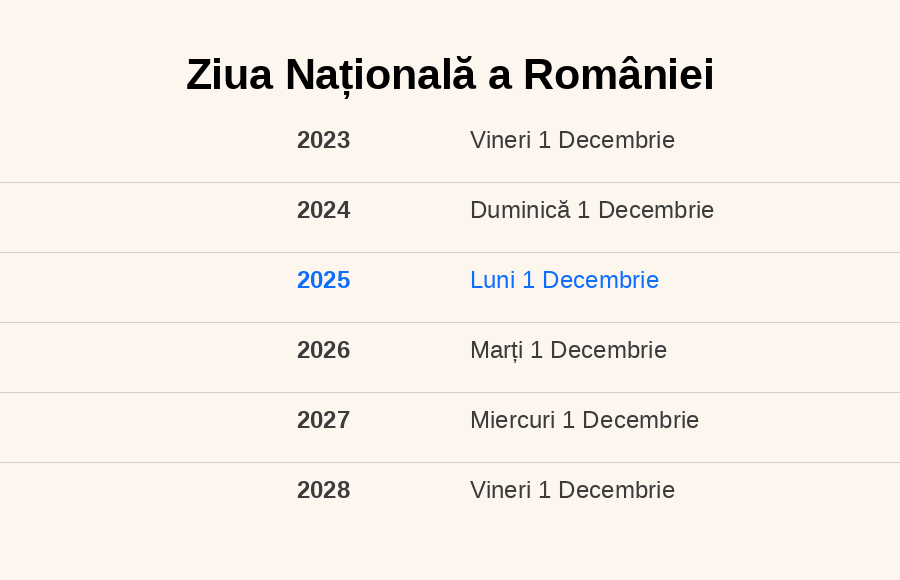Click the word Luni in blue row
The image size is (900, 580).
tap(492, 280)
